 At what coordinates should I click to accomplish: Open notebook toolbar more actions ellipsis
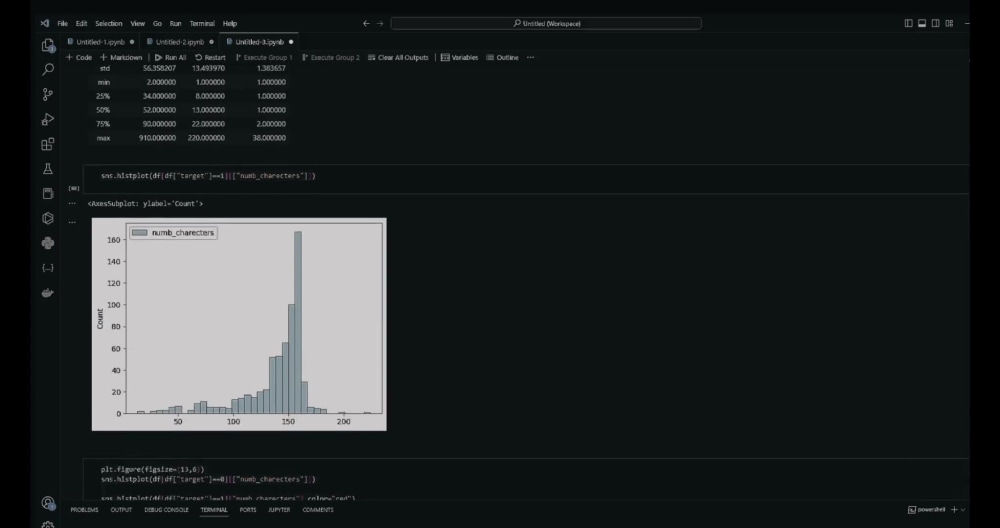pyautogui.click(x=530, y=57)
